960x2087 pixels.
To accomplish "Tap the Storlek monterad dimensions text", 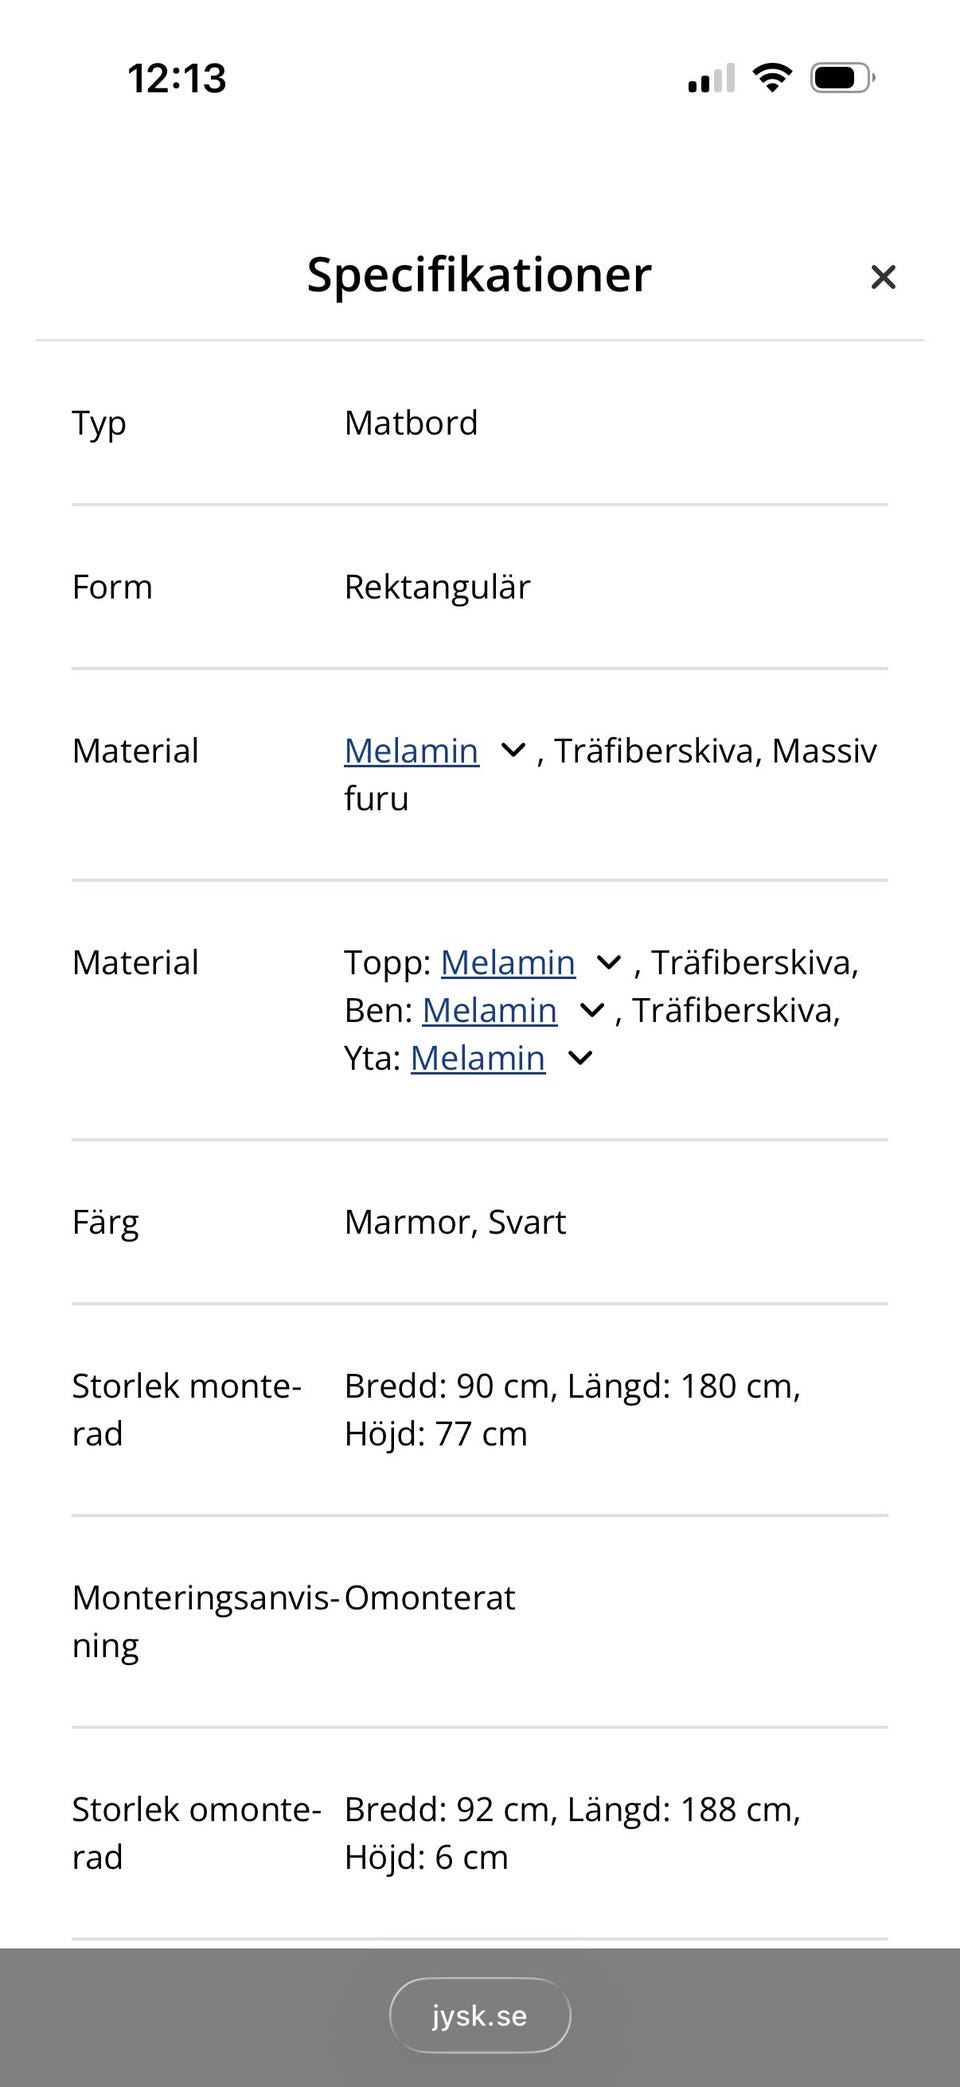I will [x=572, y=1410].
